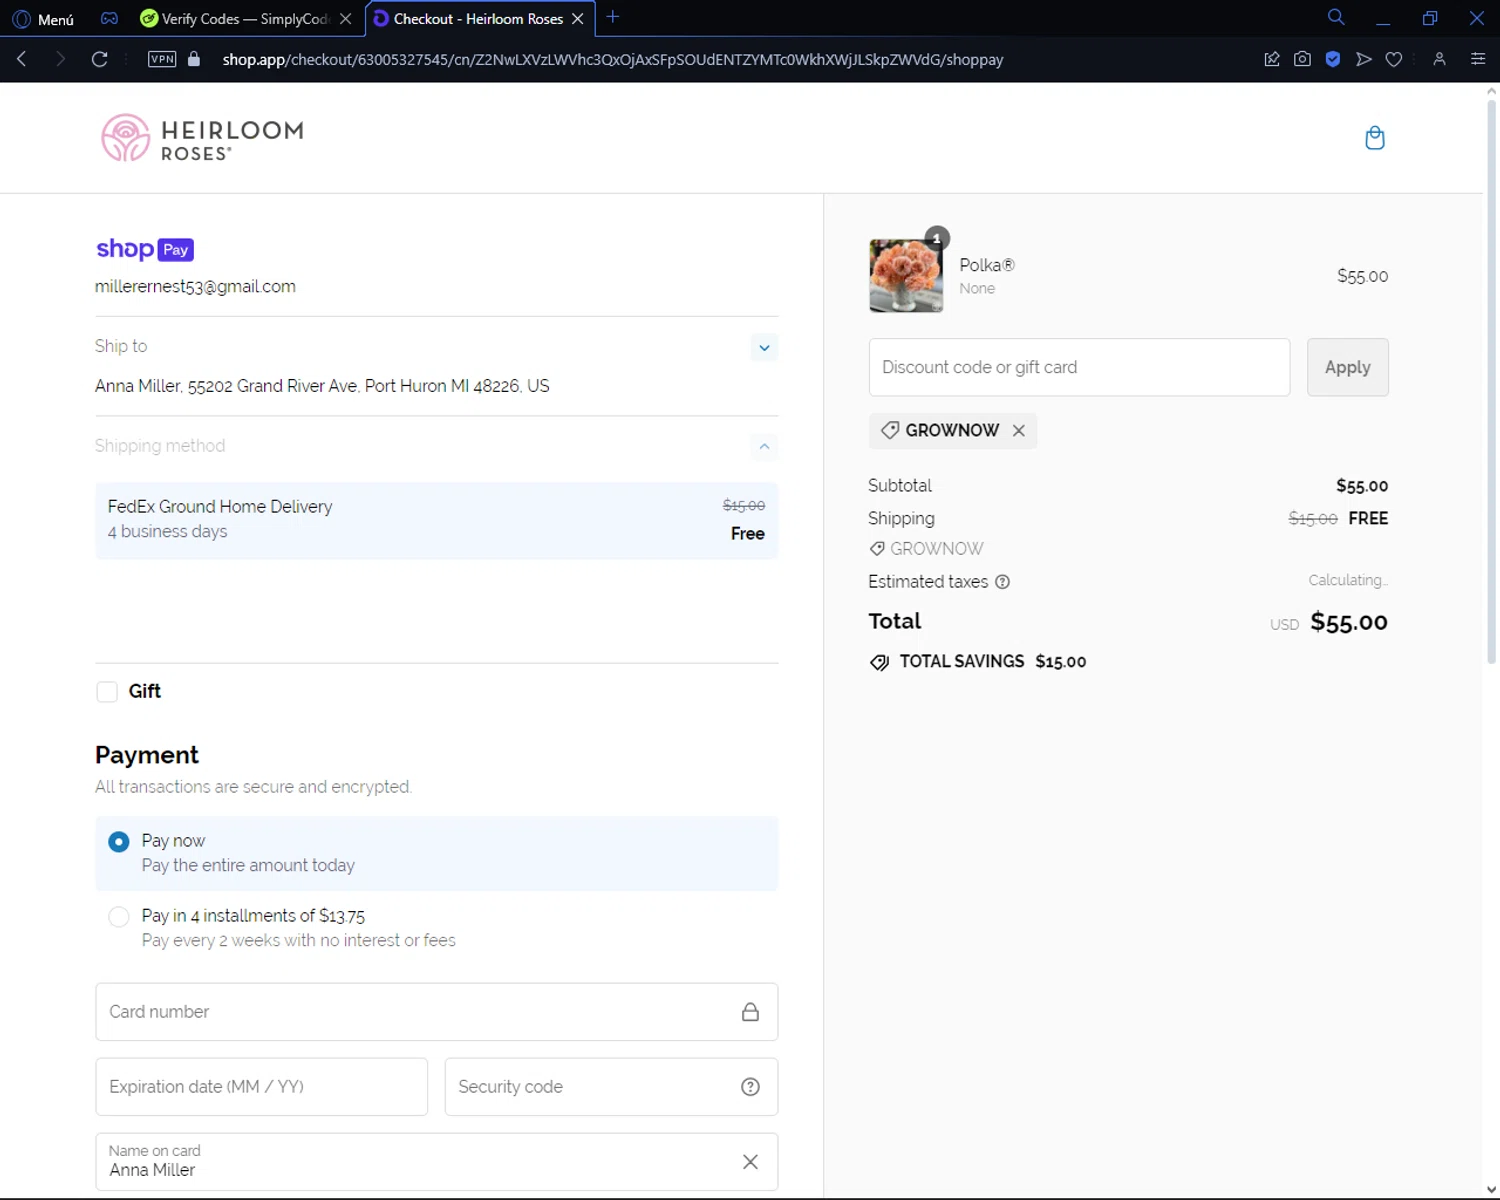1500x1200 pixels.
Task: Click the Name on card field
Action: point(436,1162)
